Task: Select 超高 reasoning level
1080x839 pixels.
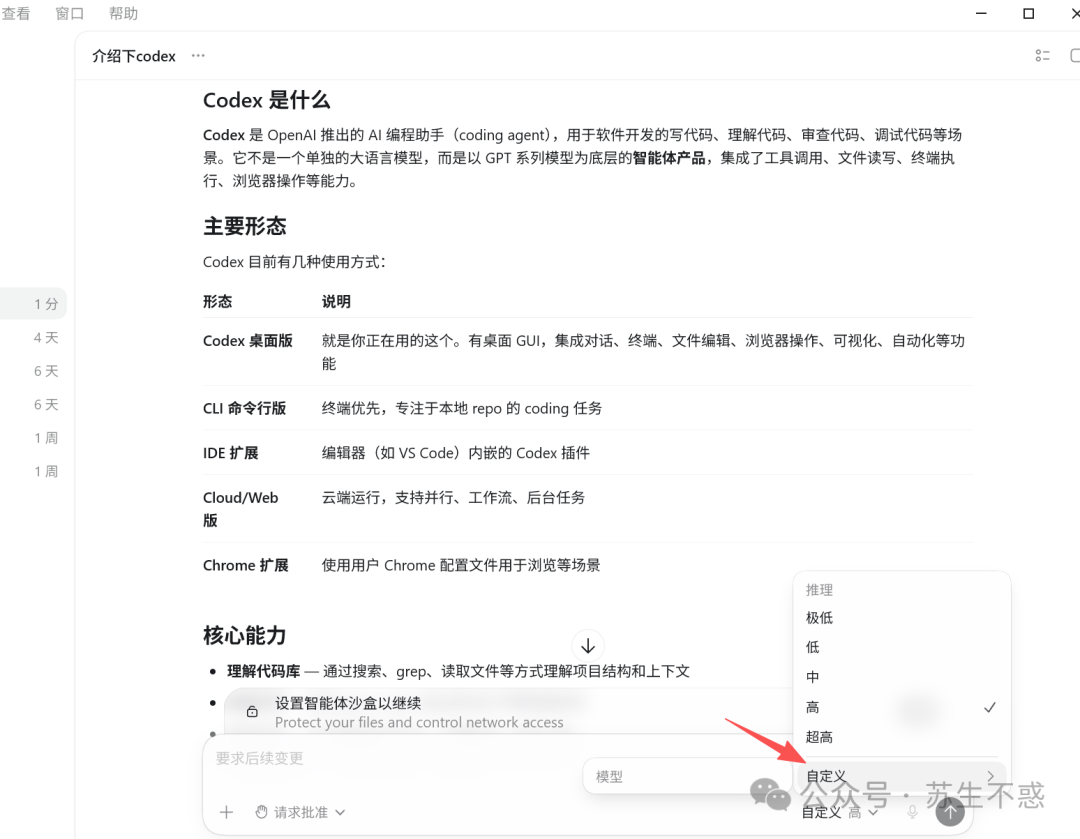Action: click(x=902, y=737)
